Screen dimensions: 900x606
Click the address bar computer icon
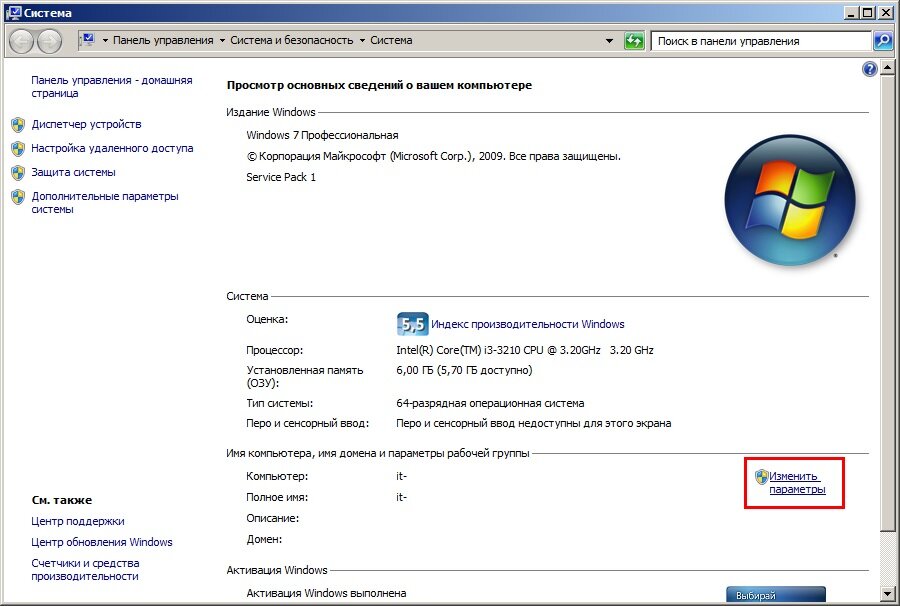click(x=88, y=40)
